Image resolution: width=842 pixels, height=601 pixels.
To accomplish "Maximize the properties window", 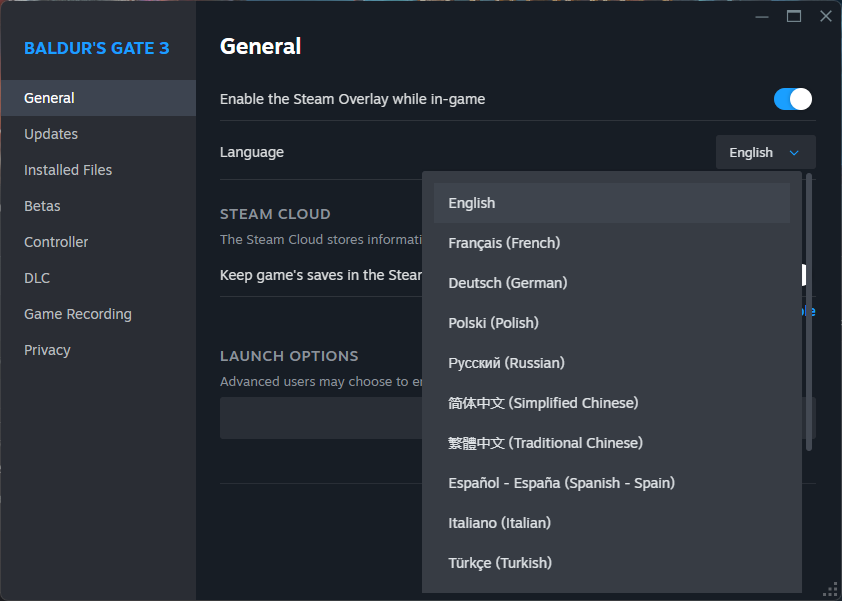I will (x=794, y=17).
